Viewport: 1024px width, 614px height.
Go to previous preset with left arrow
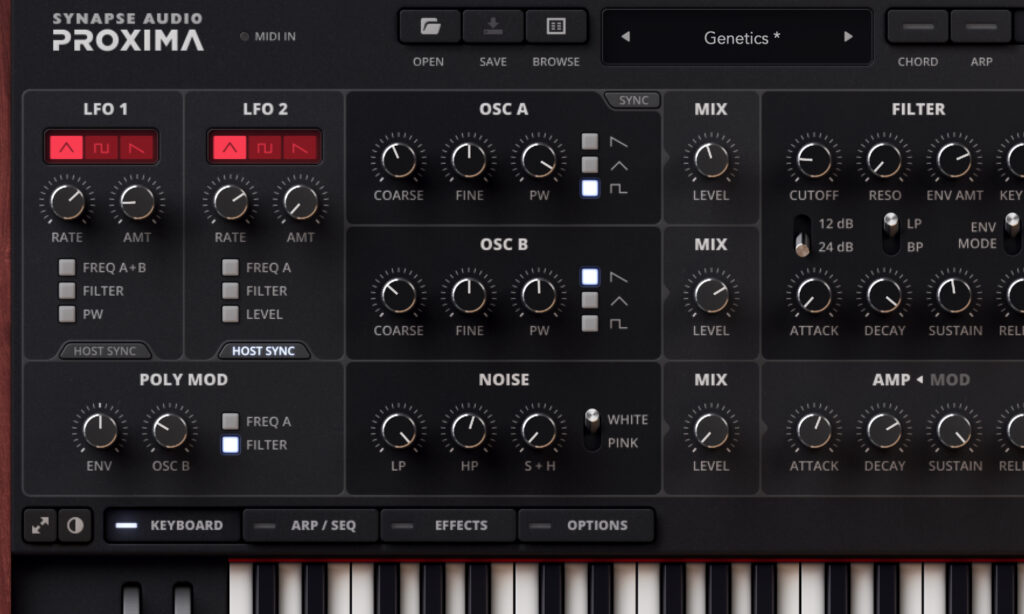point(625,38)
